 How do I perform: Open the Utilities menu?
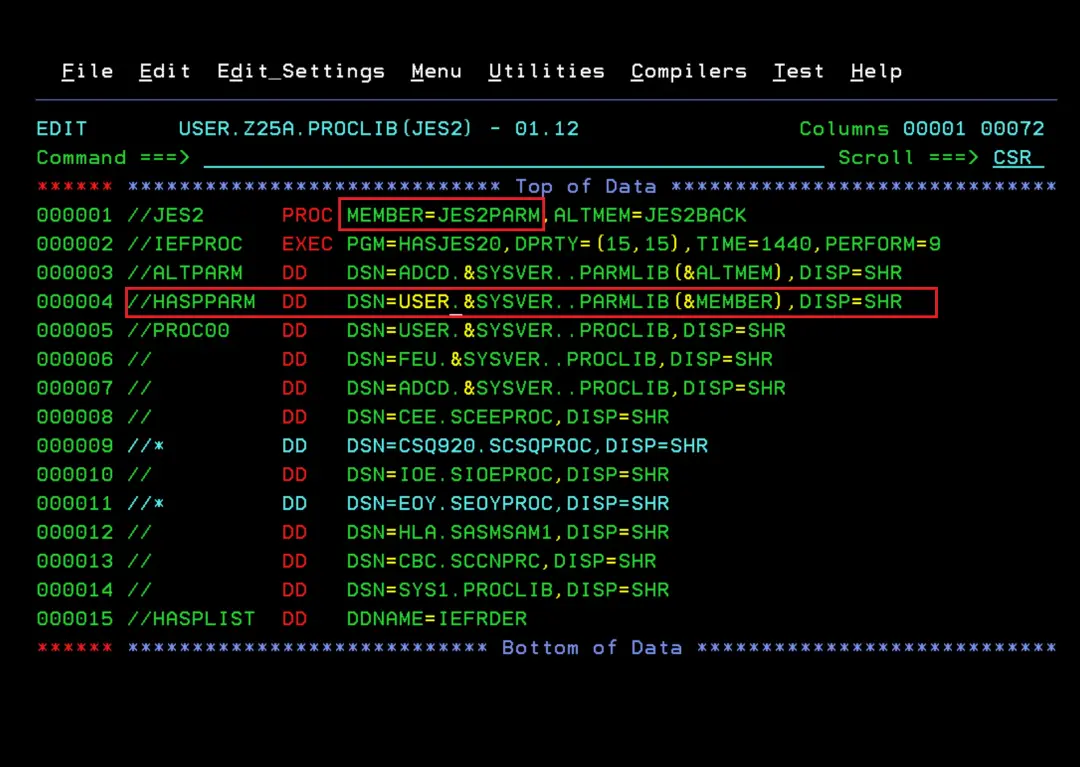click(x=547, y=71)
